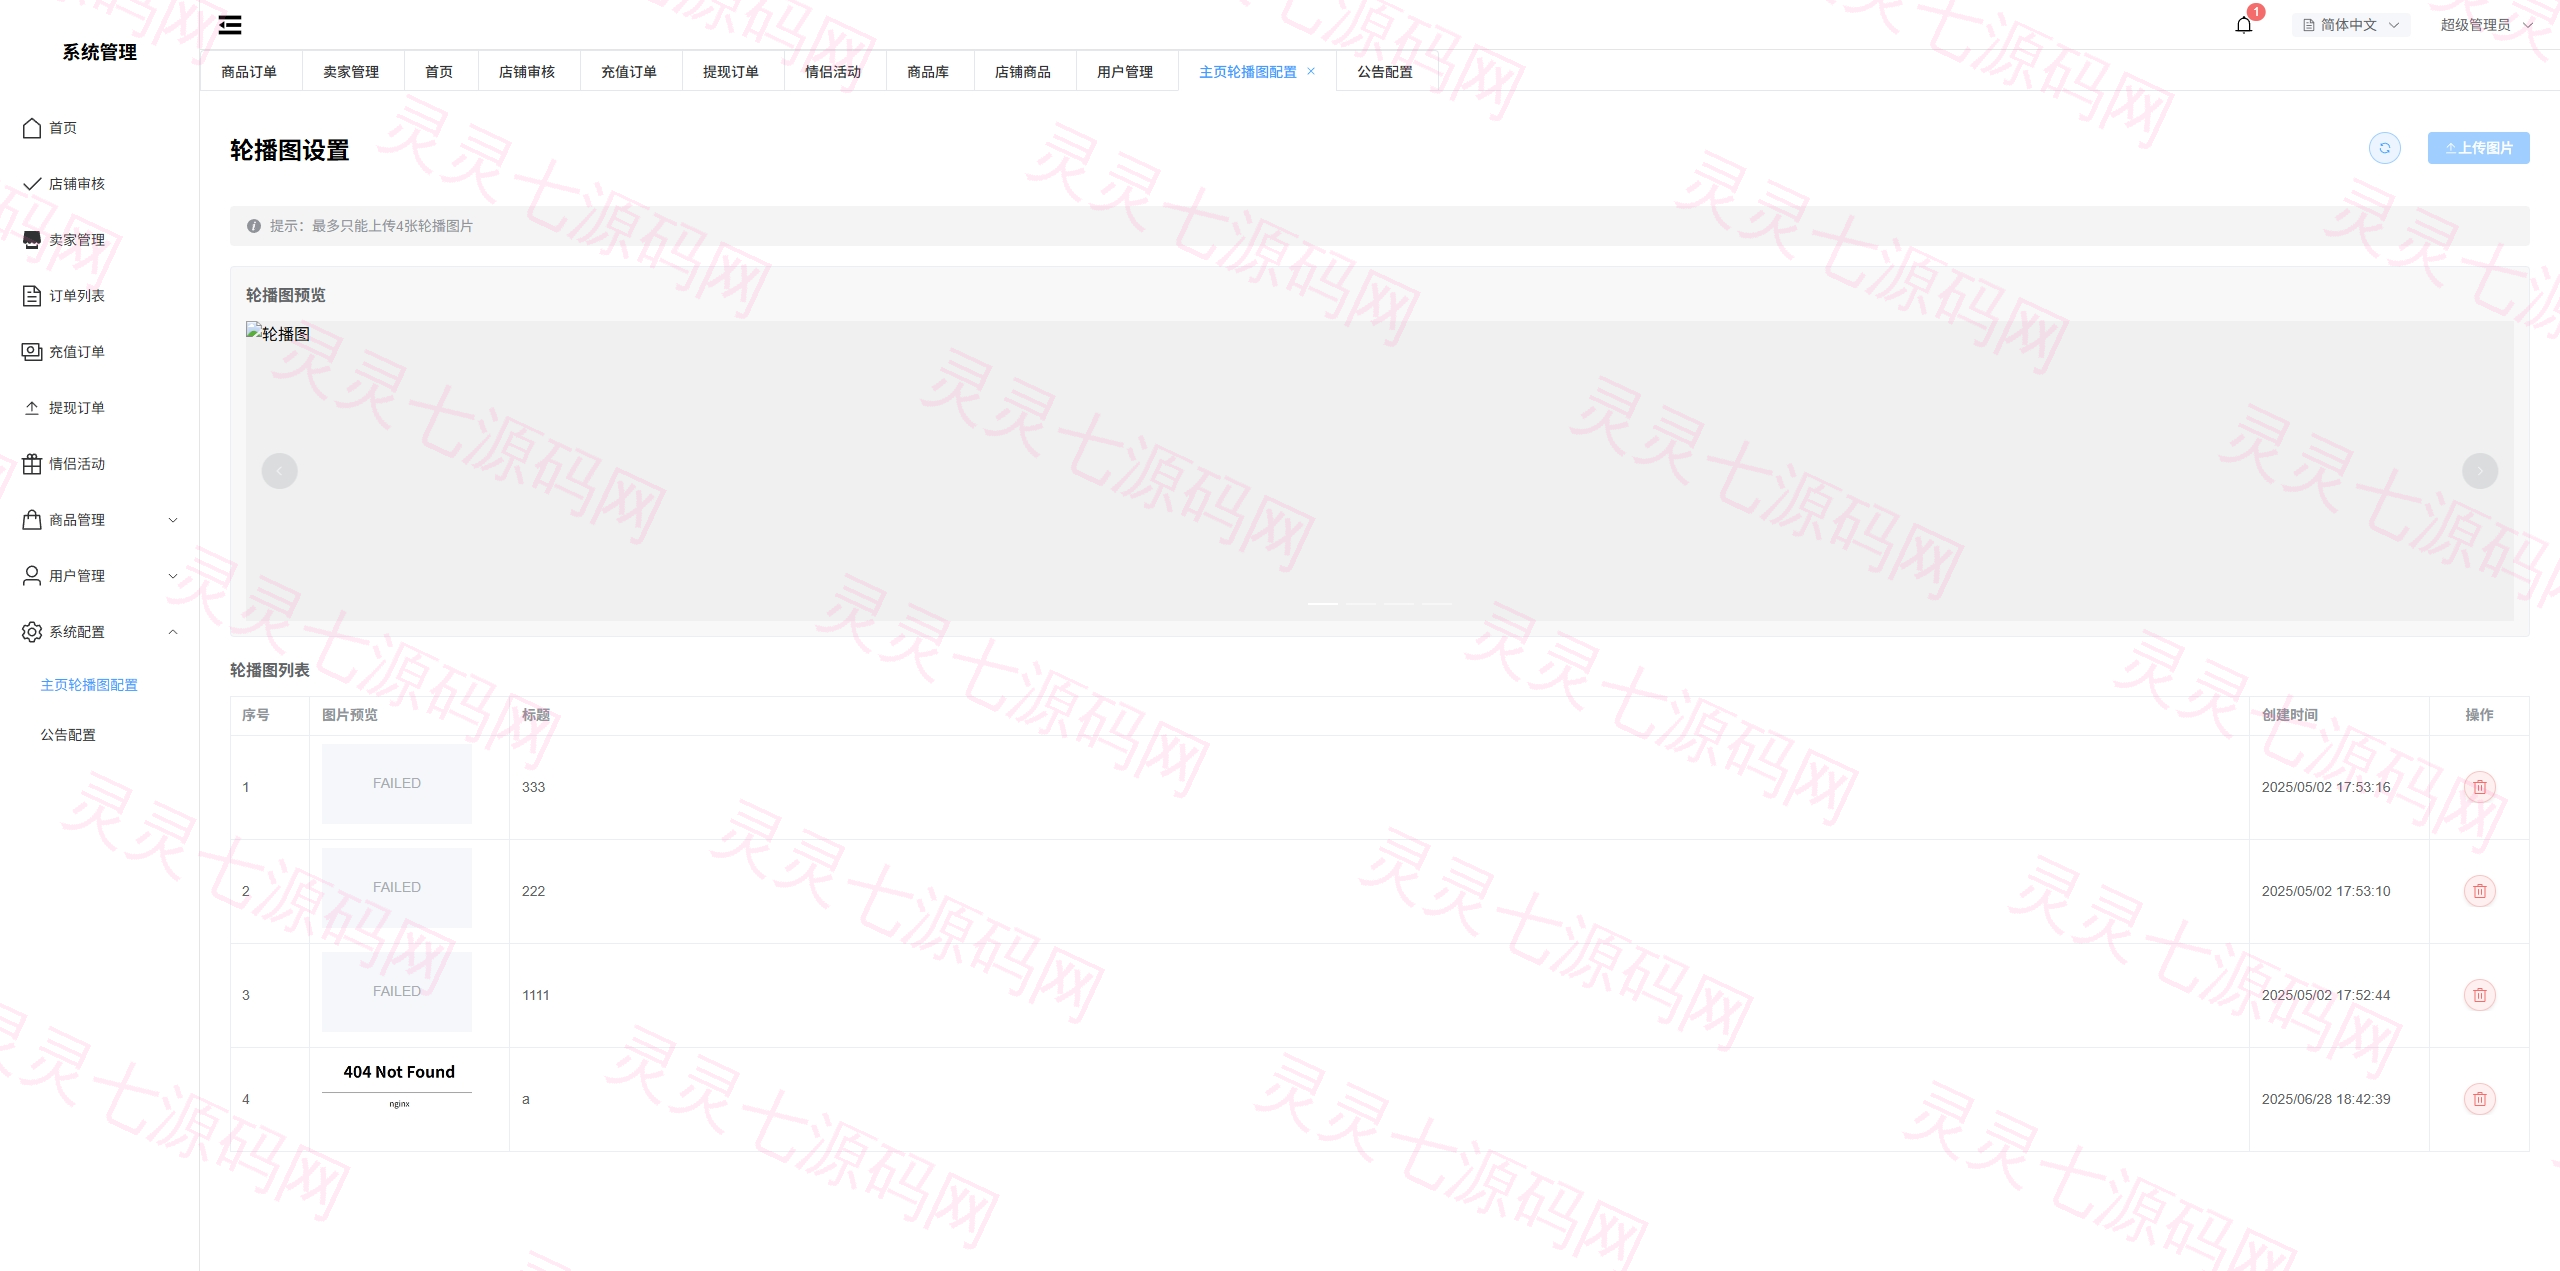Open 订单列表 in the sidebar
Viewport: 2560px width, 1271px height.
tap(100, 296)
